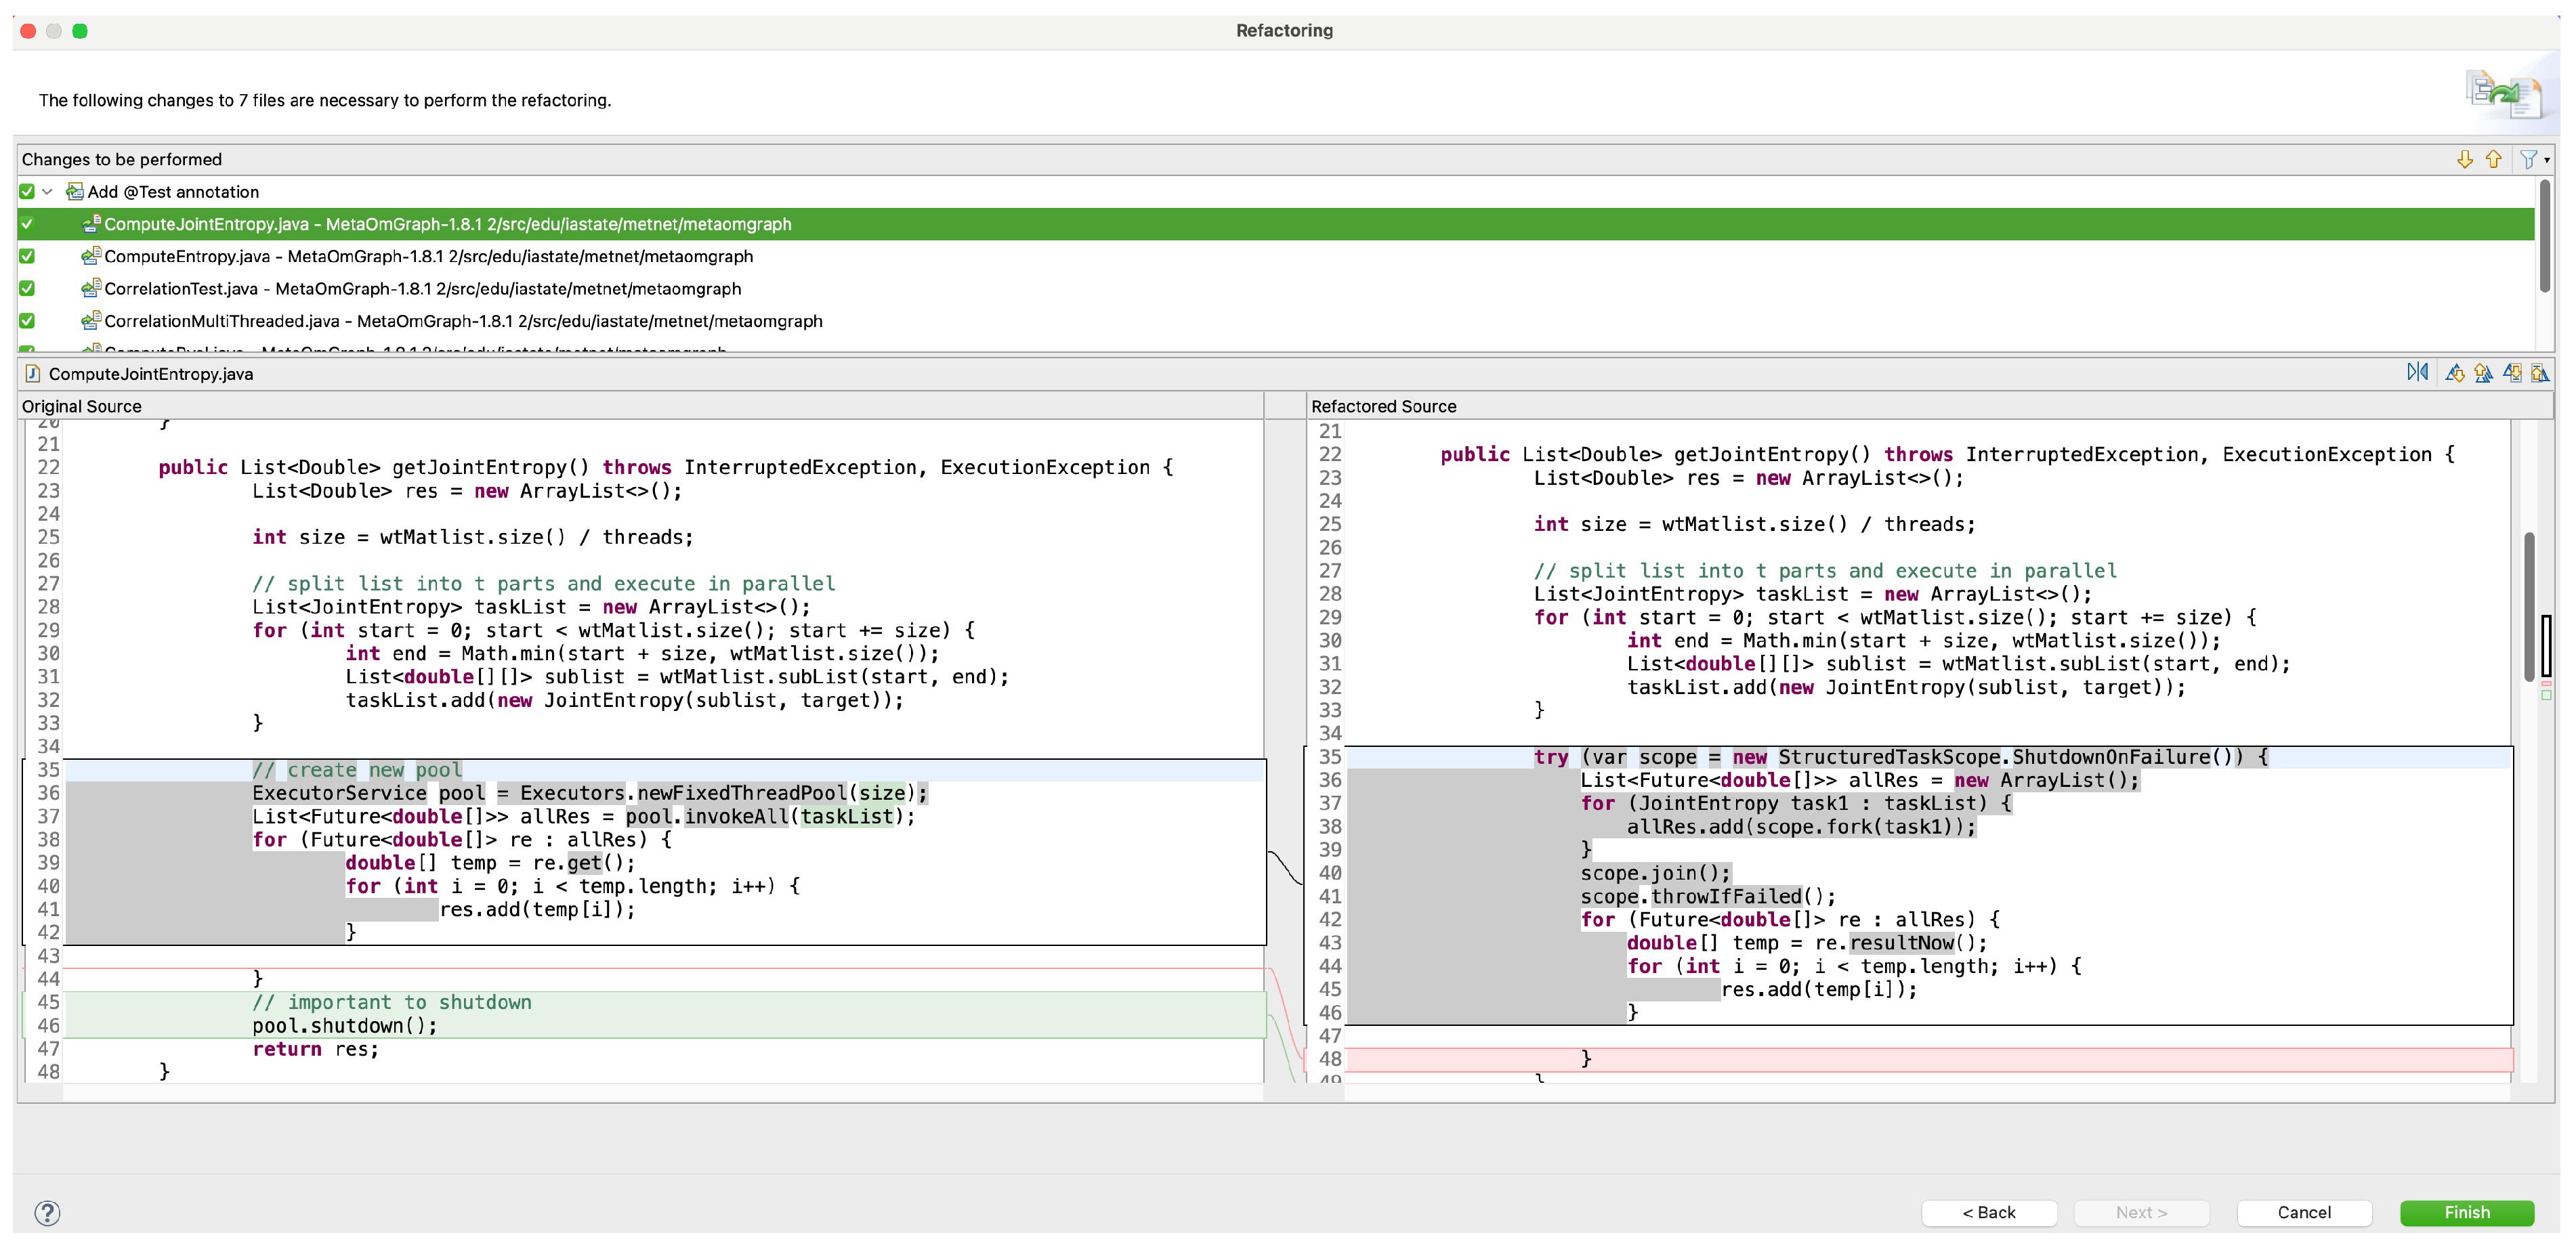Go to next difference icon
The image size is (2576, 1248).
click(2455, 373)
